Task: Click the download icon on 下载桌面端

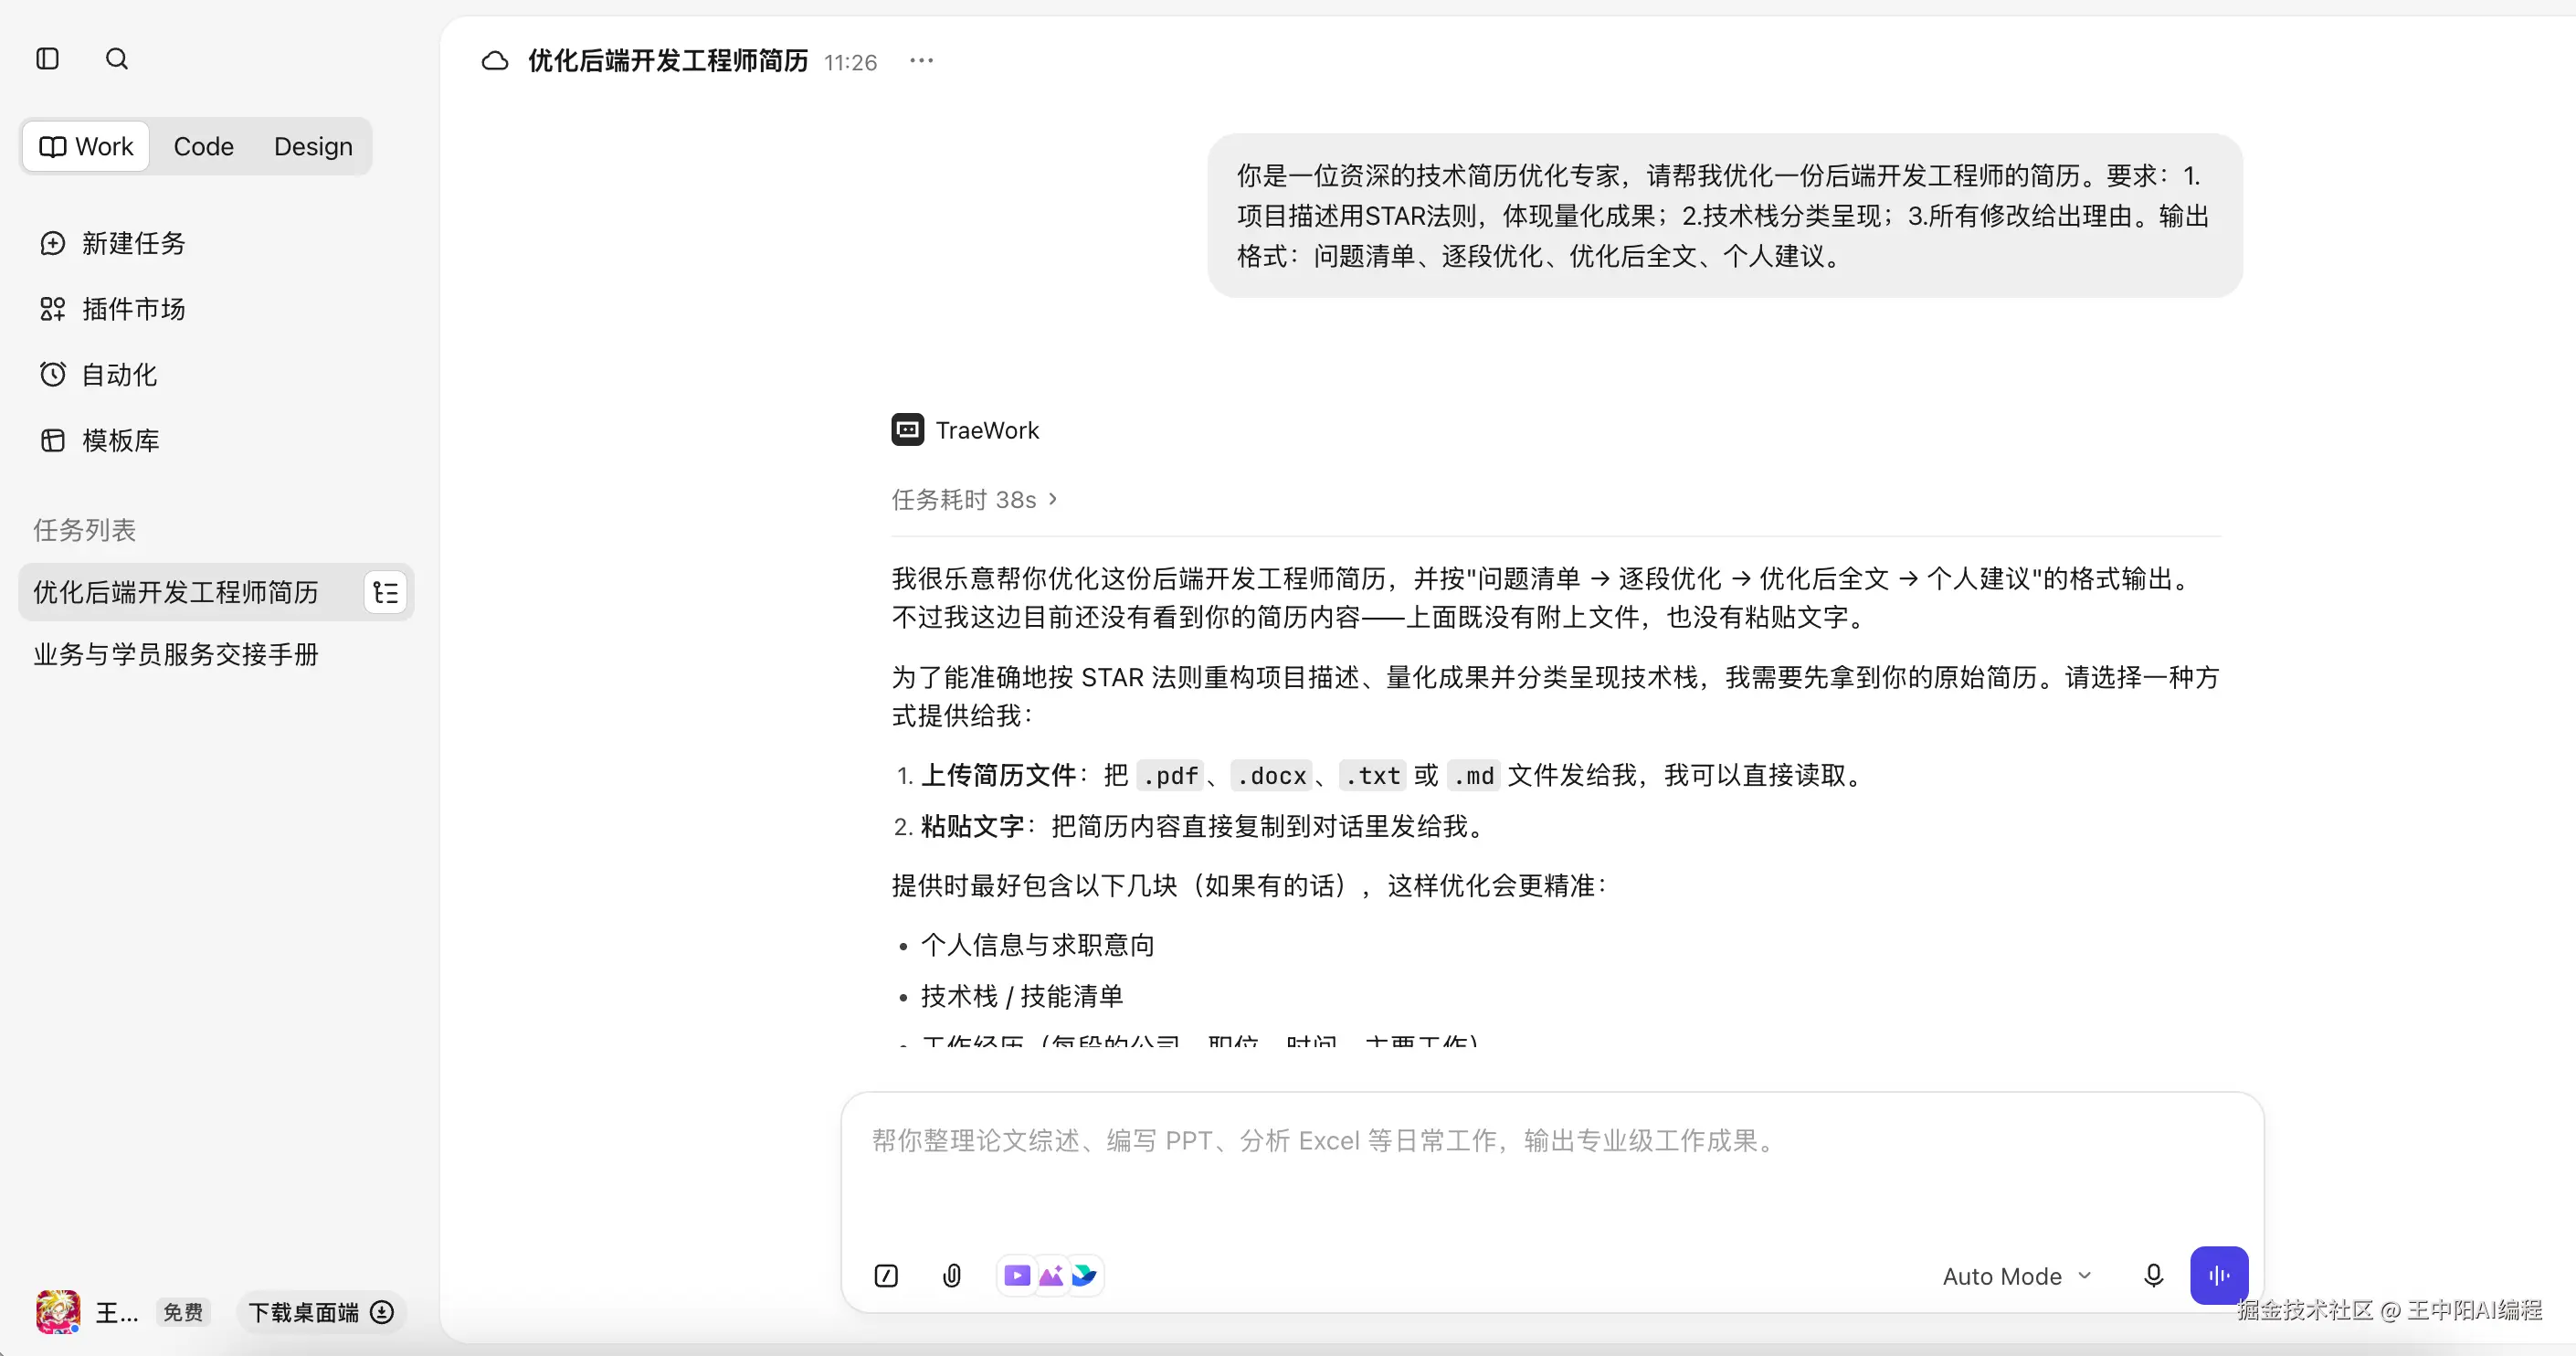Action: 382,1312
